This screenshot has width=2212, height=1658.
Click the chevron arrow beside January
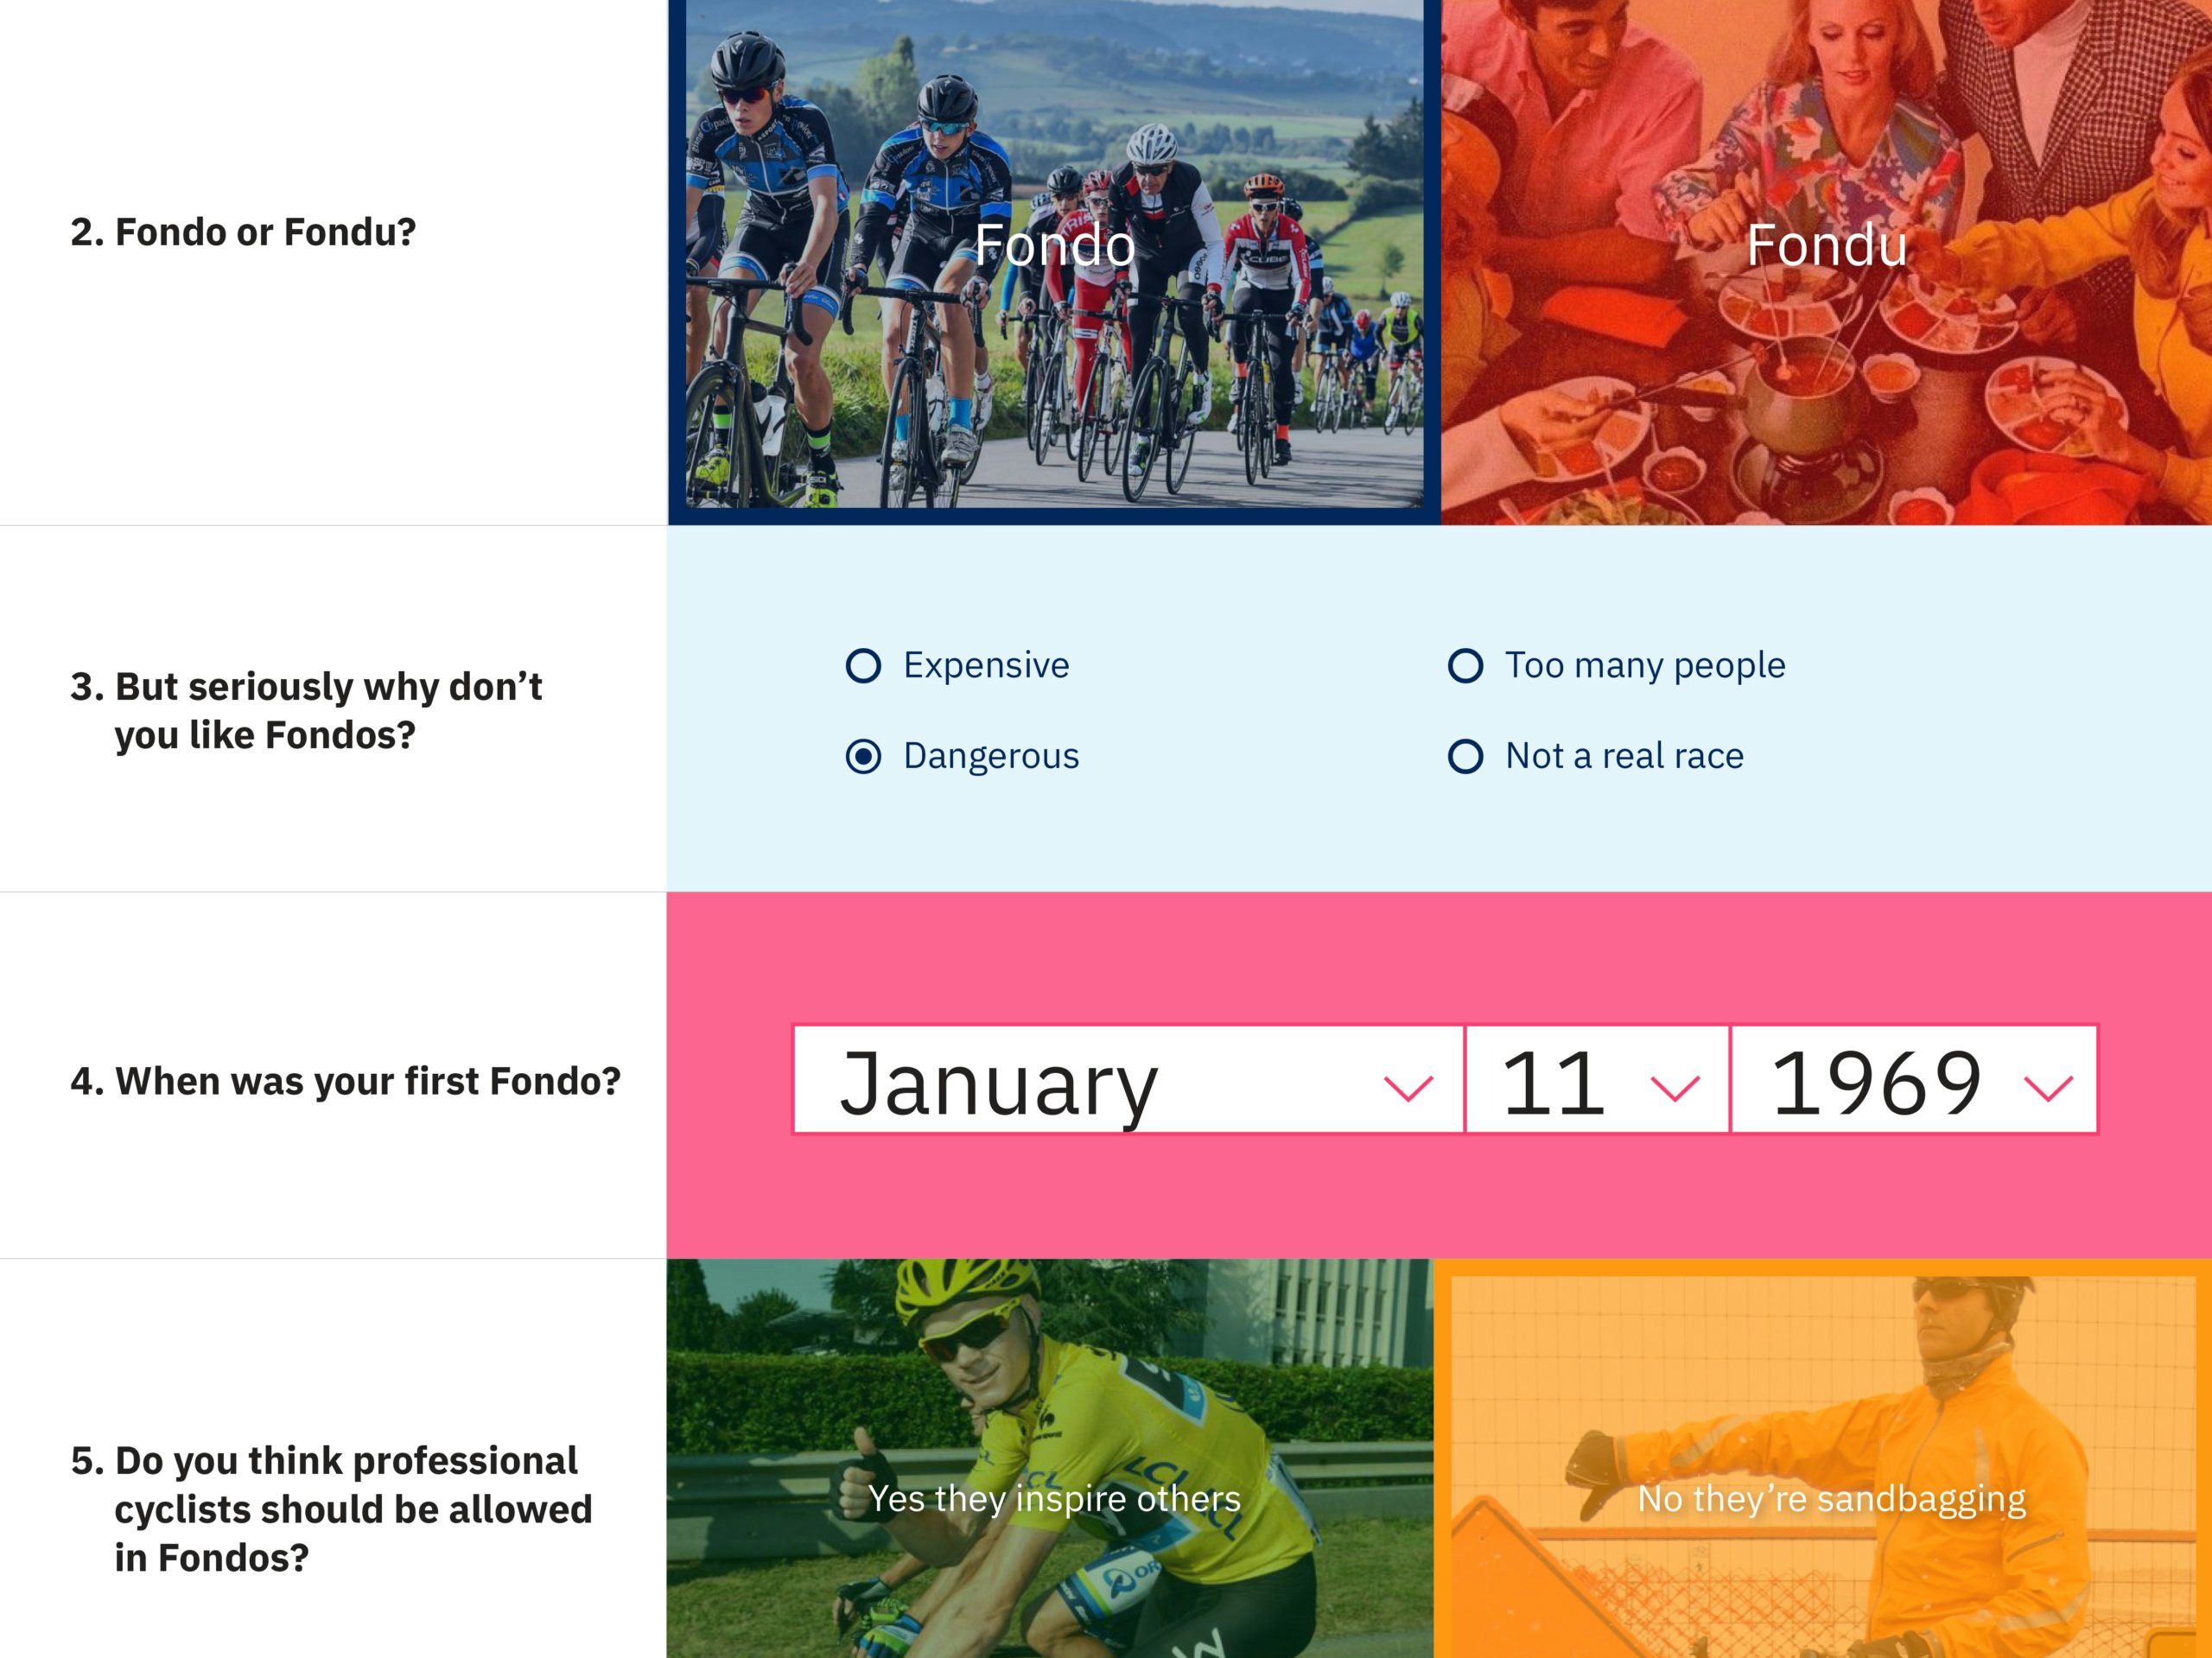coord(1408,1087)
